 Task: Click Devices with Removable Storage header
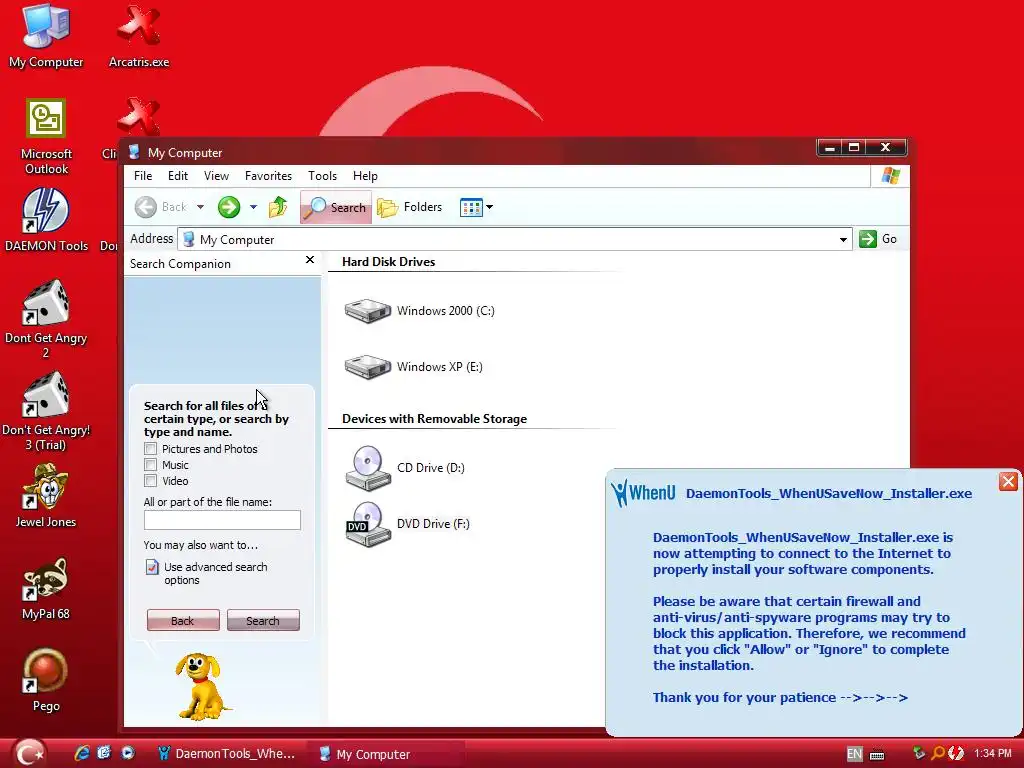(434, 419)
